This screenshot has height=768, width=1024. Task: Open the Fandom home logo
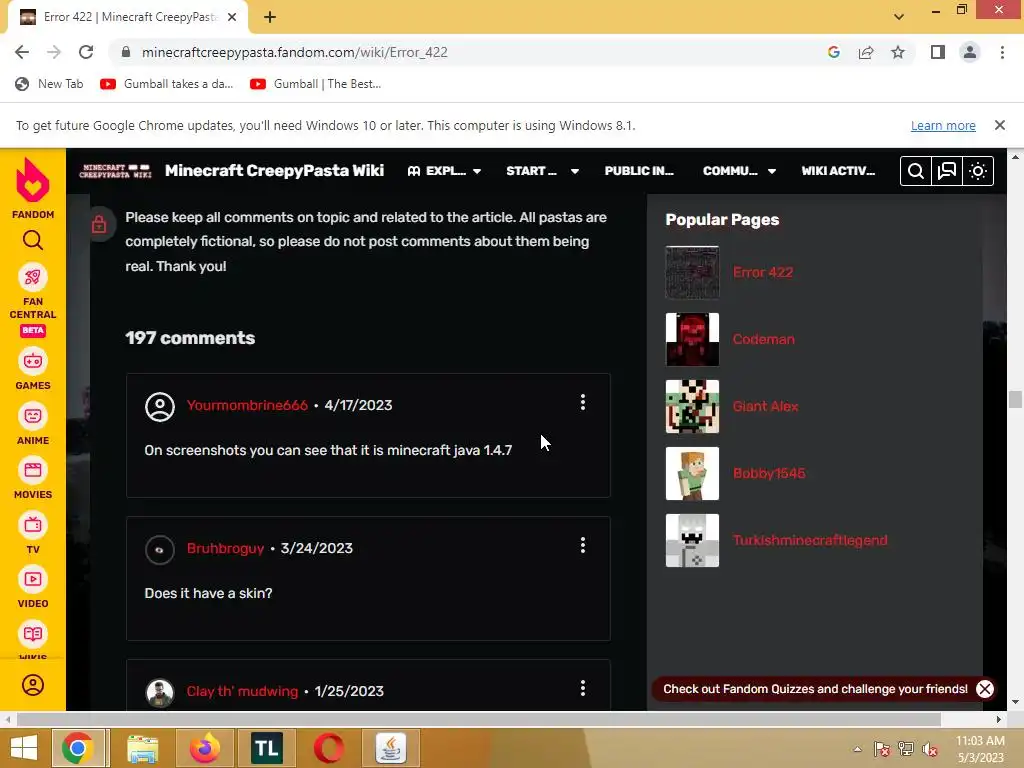(x=33, y=188)
